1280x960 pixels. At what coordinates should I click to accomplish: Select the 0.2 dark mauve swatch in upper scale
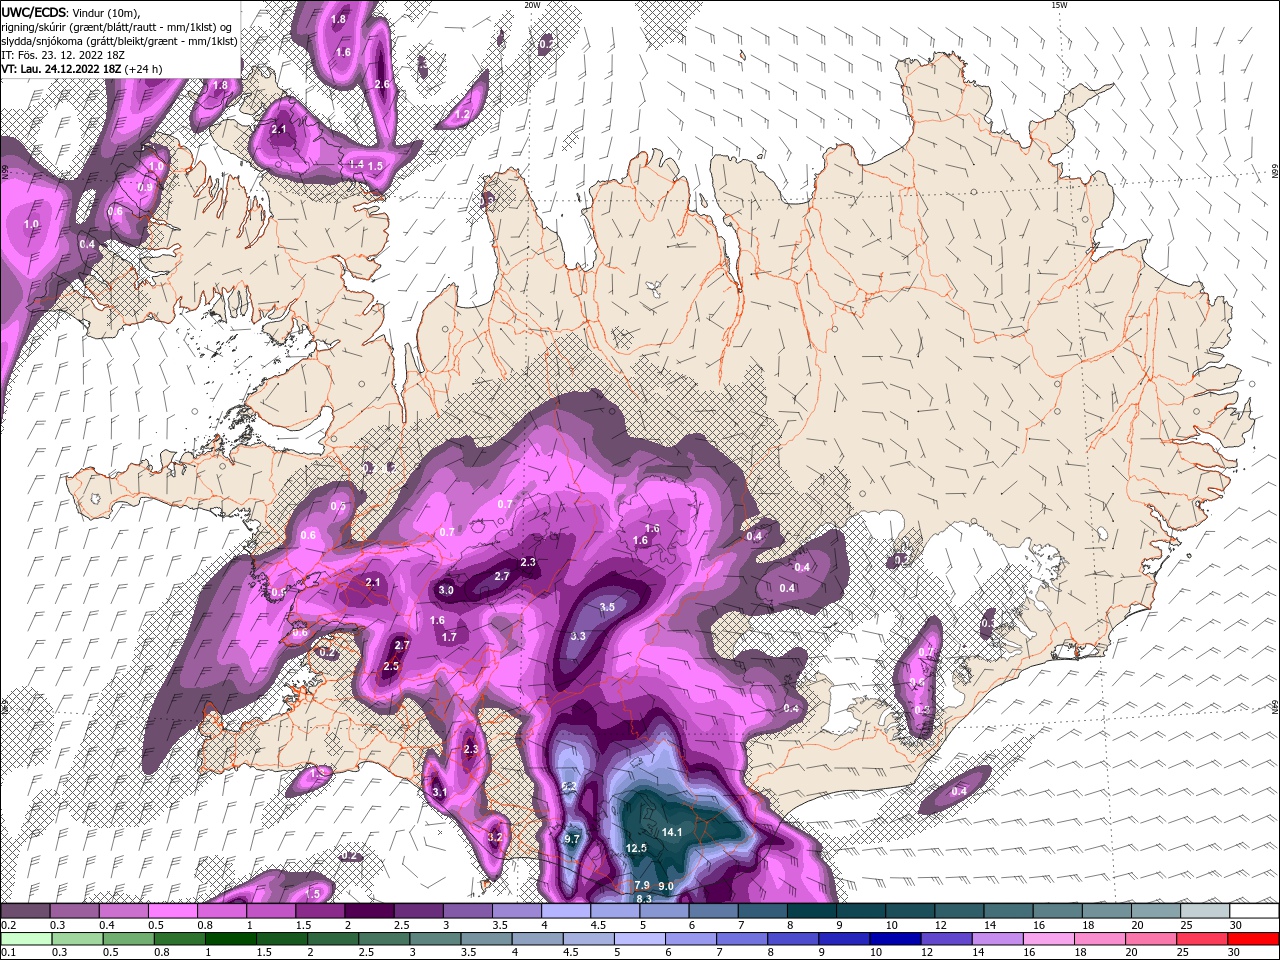click(x=25, y=911)
